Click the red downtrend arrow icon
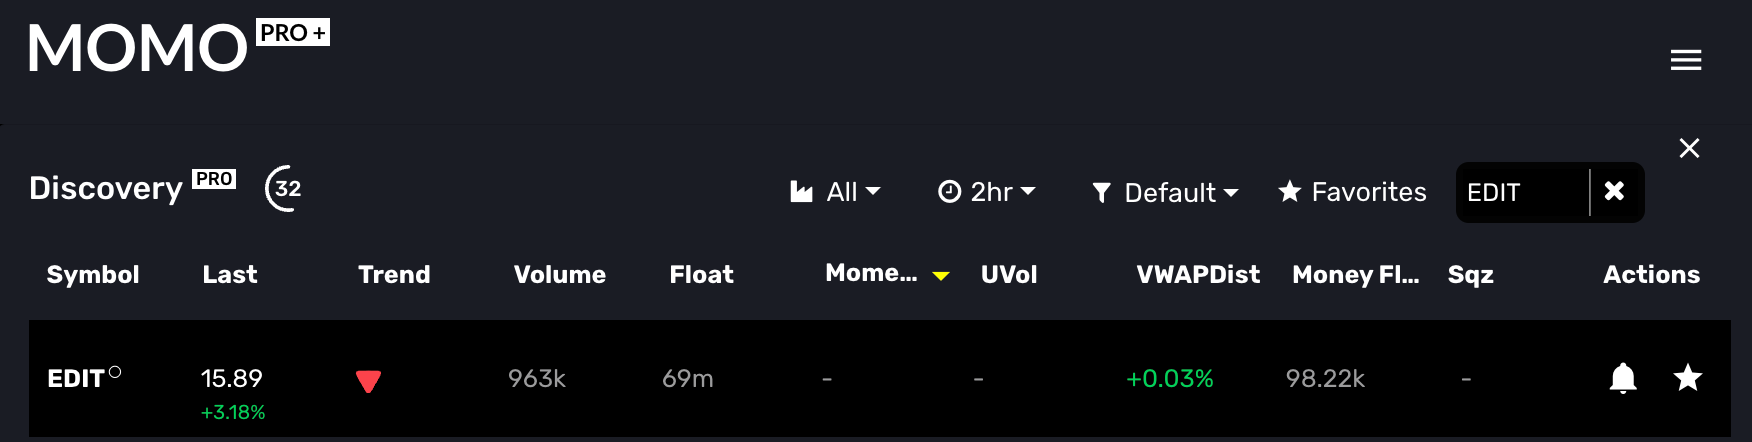This screenshot has height=442, width=1752. (368, 381)
